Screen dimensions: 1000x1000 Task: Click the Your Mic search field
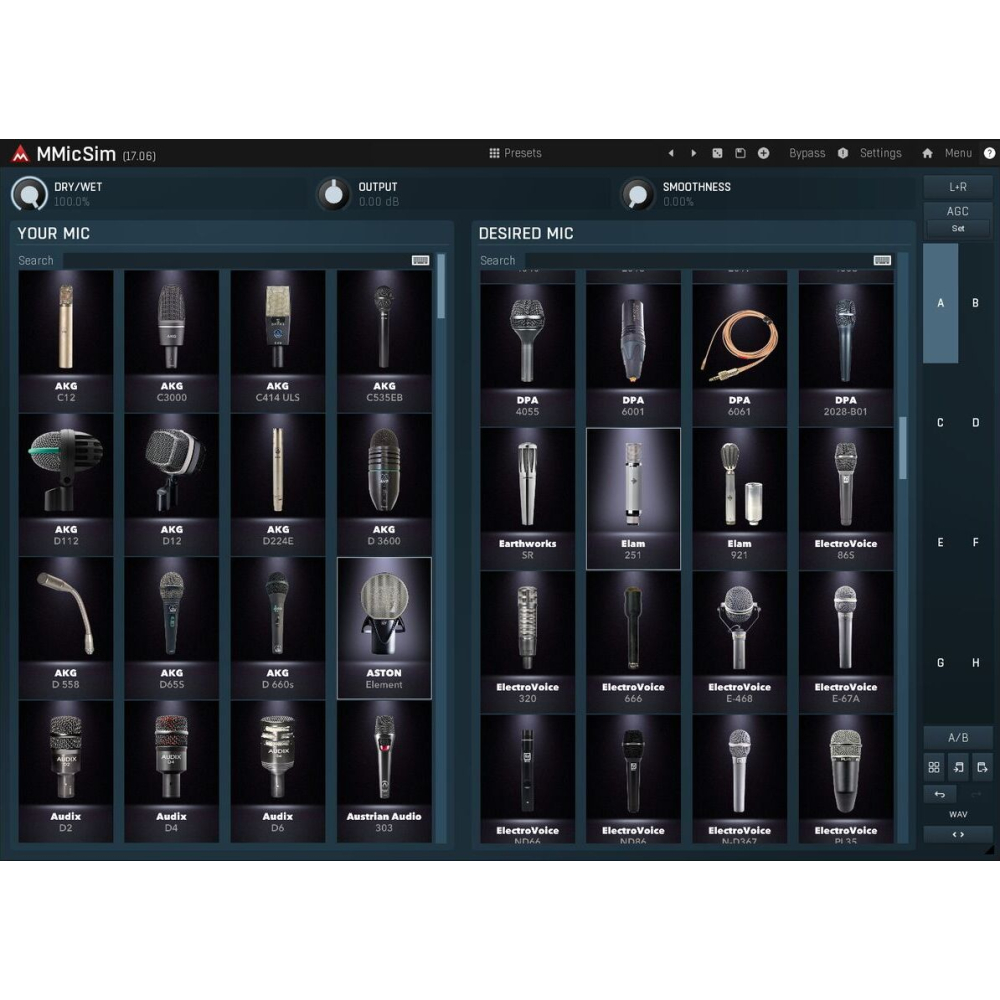[x=236, y=260]
